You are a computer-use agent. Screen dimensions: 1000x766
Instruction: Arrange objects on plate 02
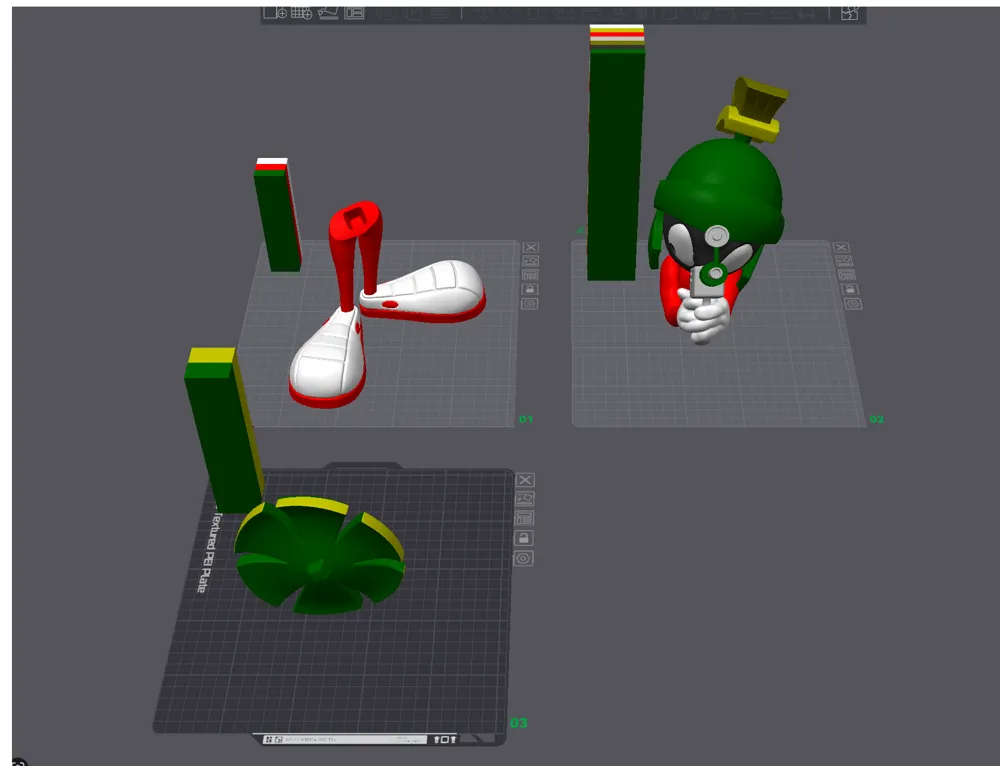point(847,275)
